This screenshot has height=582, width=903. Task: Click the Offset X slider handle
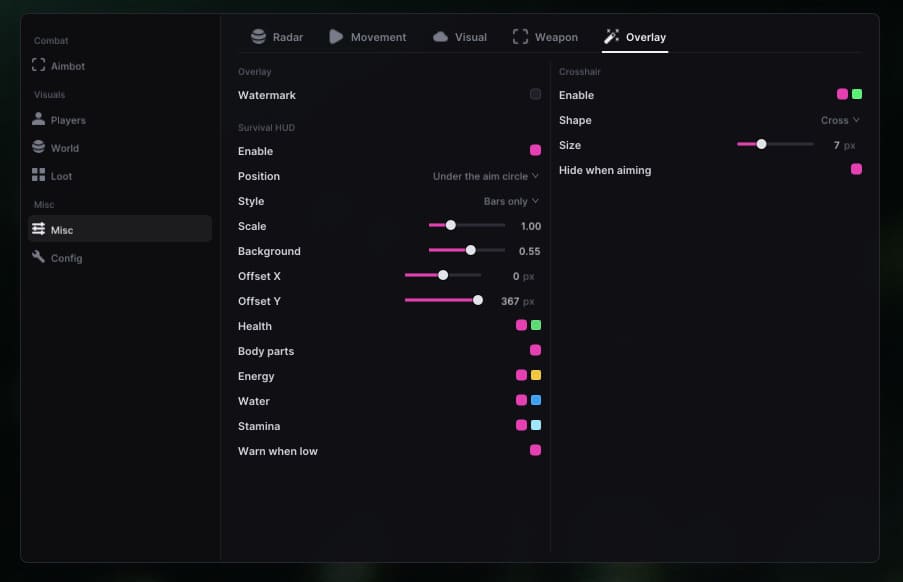pos(443,275)
